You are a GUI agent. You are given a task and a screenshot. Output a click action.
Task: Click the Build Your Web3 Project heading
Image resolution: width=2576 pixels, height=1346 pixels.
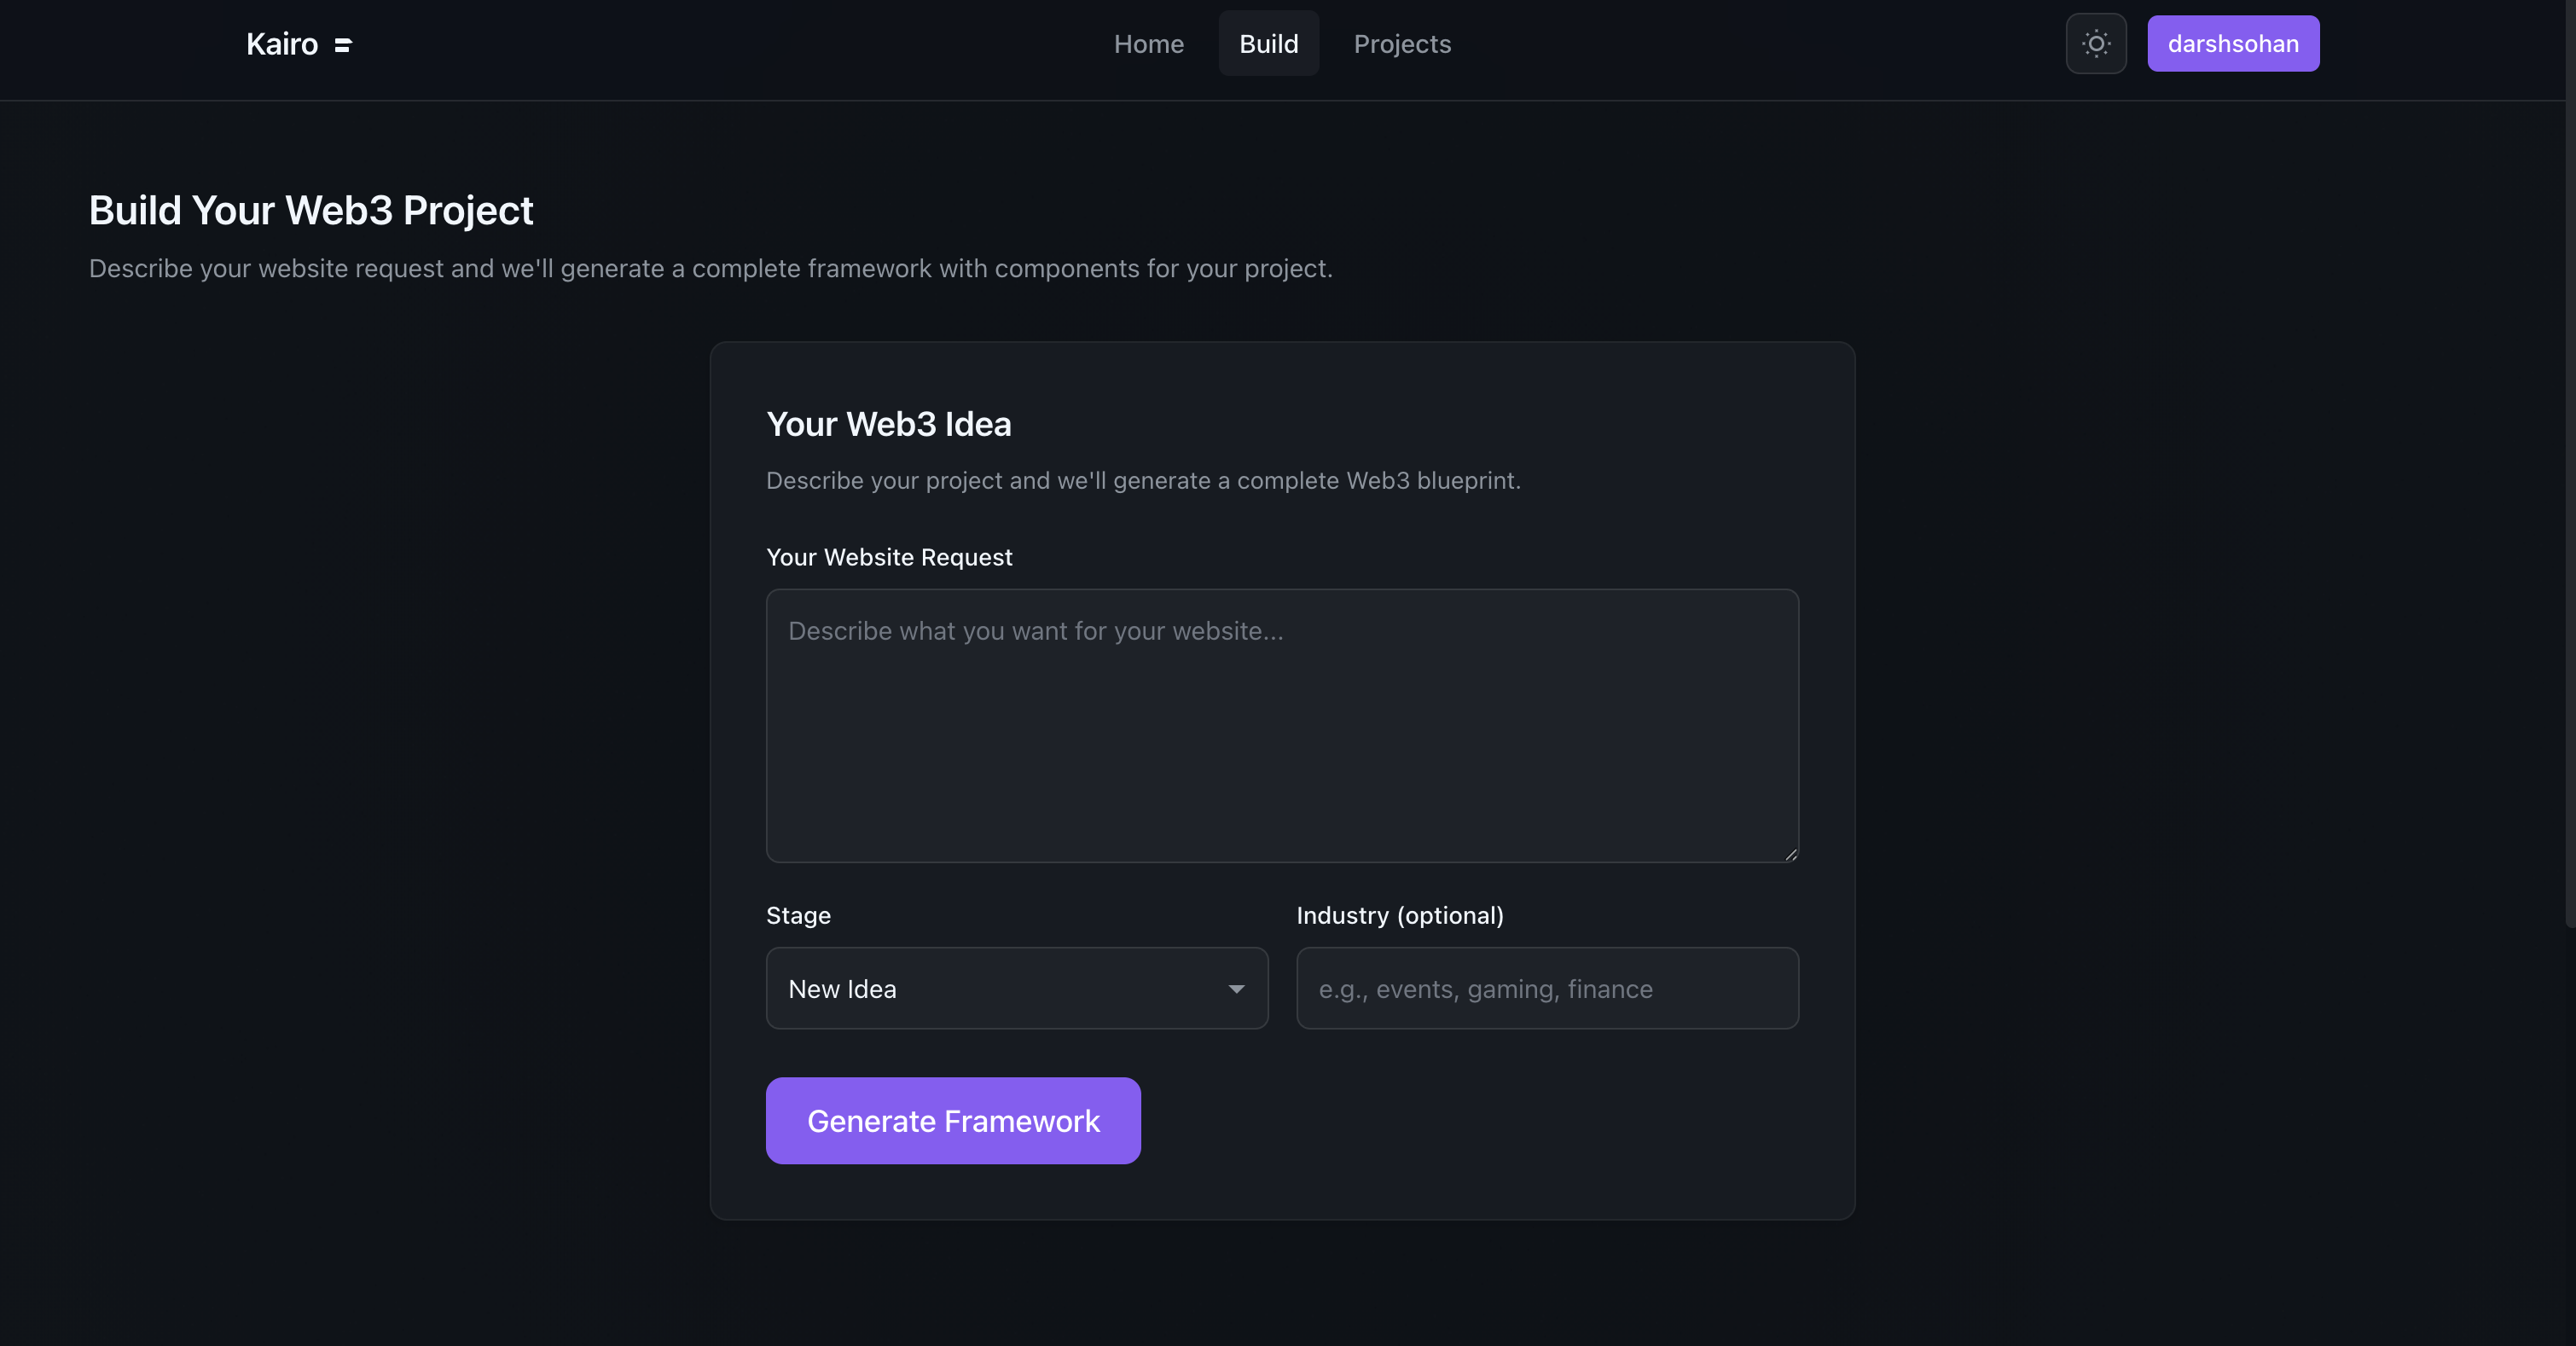tap(311, 211)
